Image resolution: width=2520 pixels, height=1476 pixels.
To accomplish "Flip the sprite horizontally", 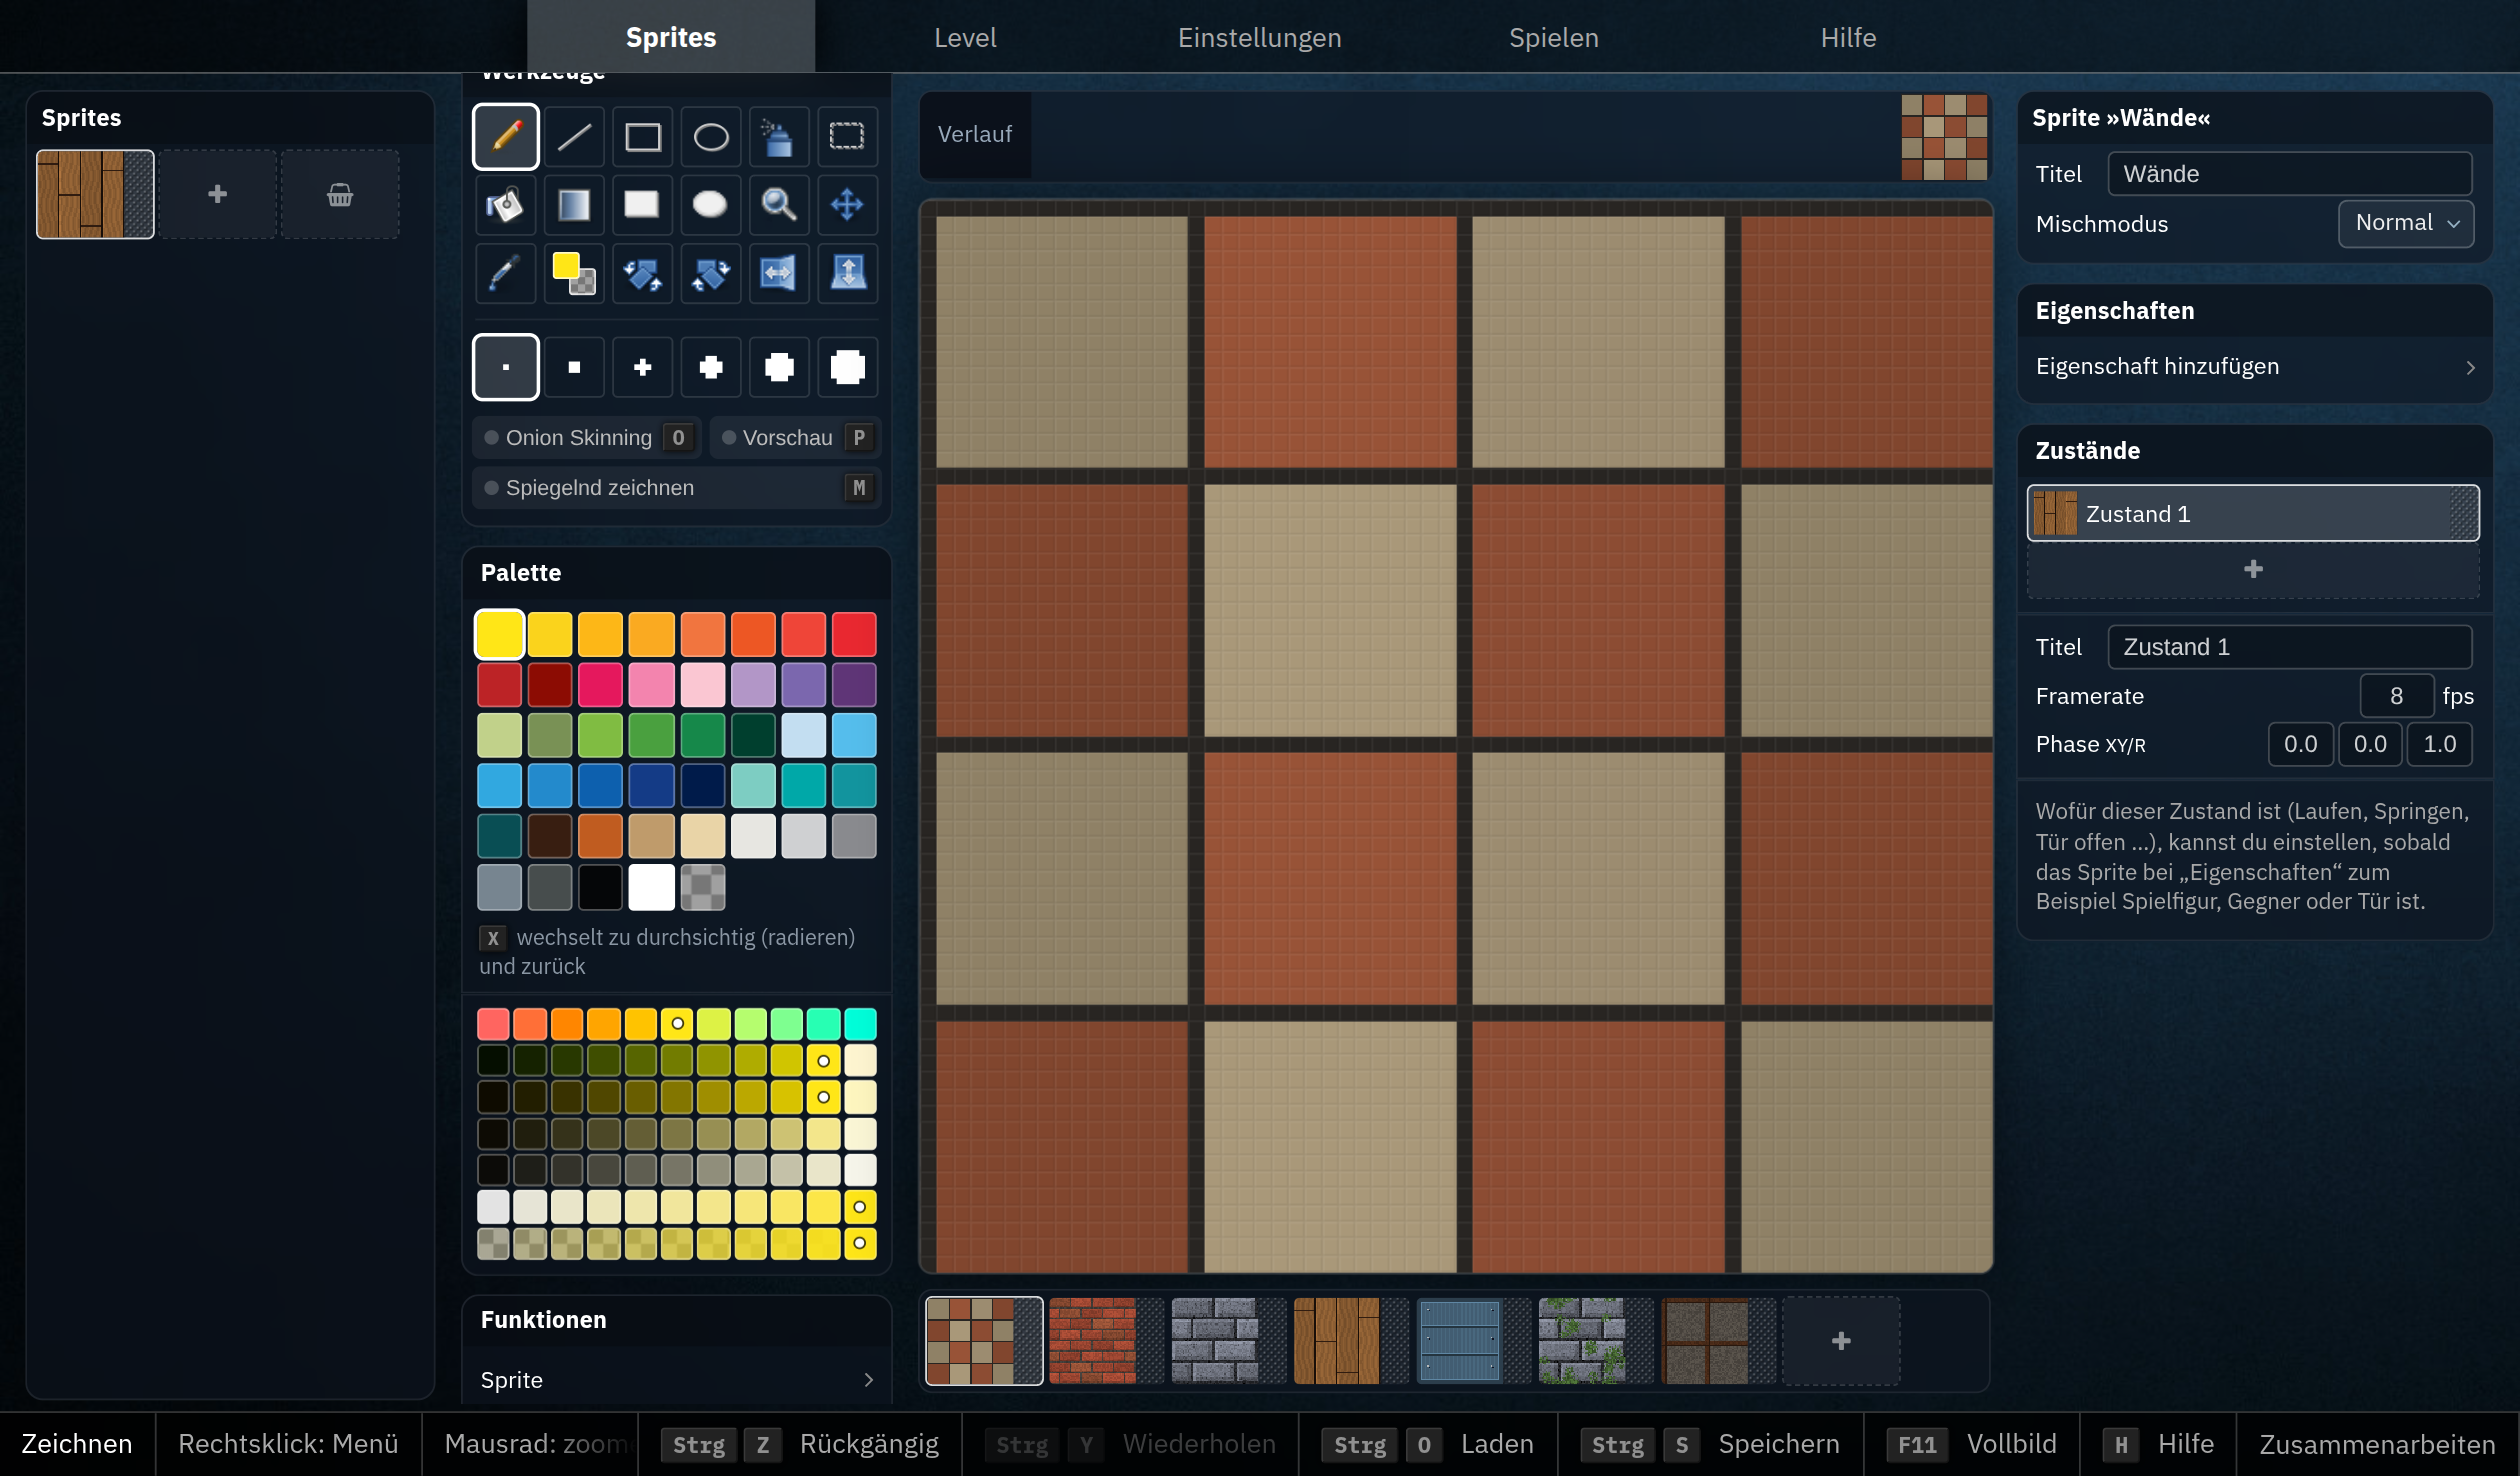I will tap(778, 273).
